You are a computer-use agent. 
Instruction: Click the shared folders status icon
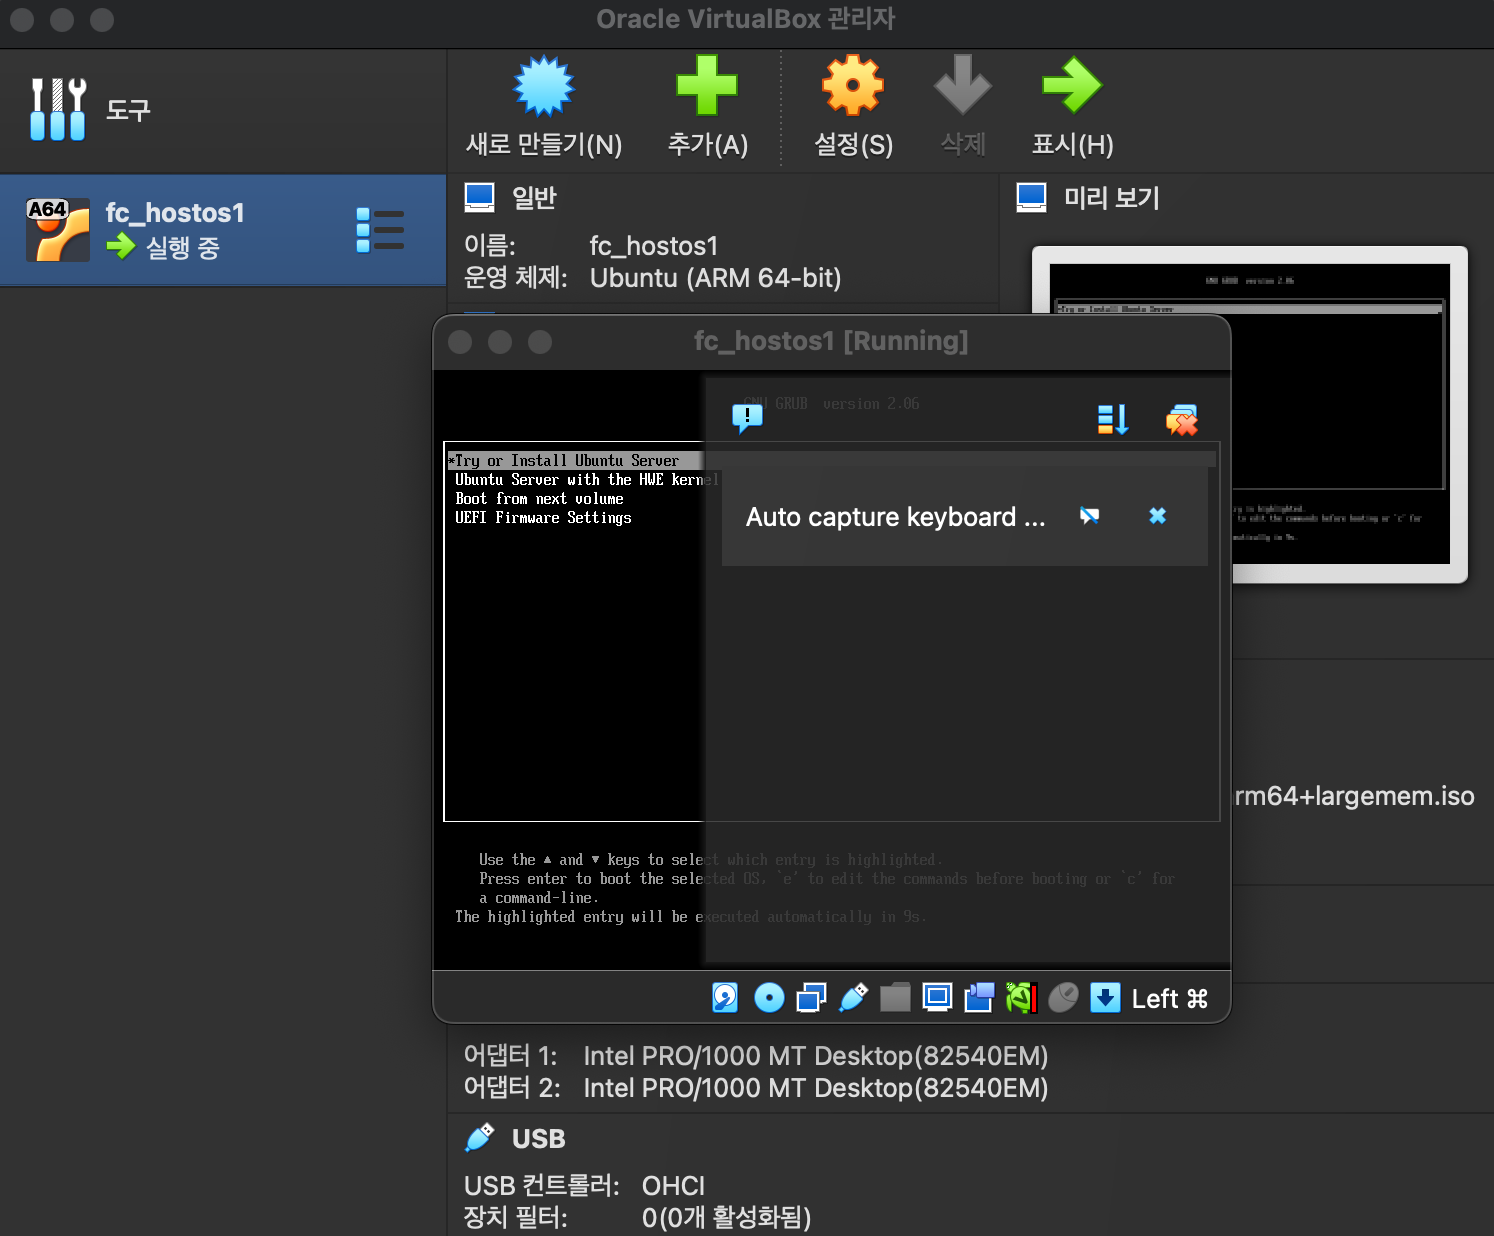(x=895, y=997)
